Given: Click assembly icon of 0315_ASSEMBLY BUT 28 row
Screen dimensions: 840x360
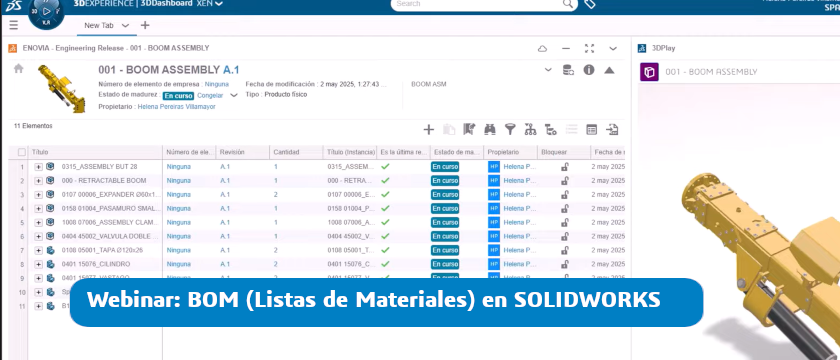Looking at the screenshot, I should pos(50,167).
